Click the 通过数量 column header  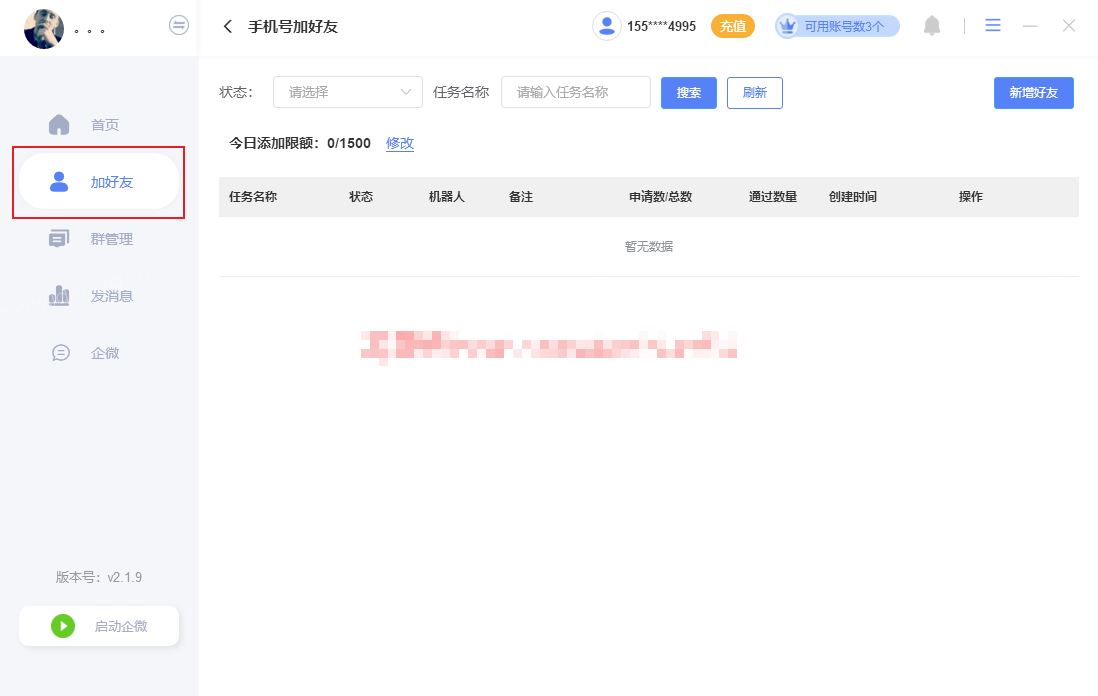pyautogui.click(x=772, y=197)
